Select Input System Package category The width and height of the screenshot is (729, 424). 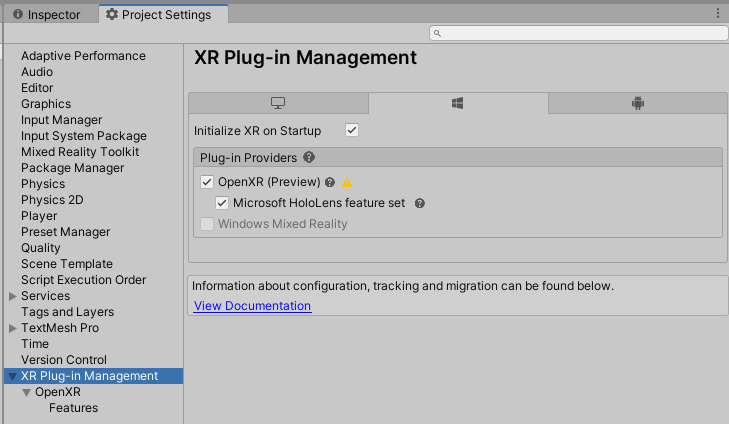click(x=84, y=136)
